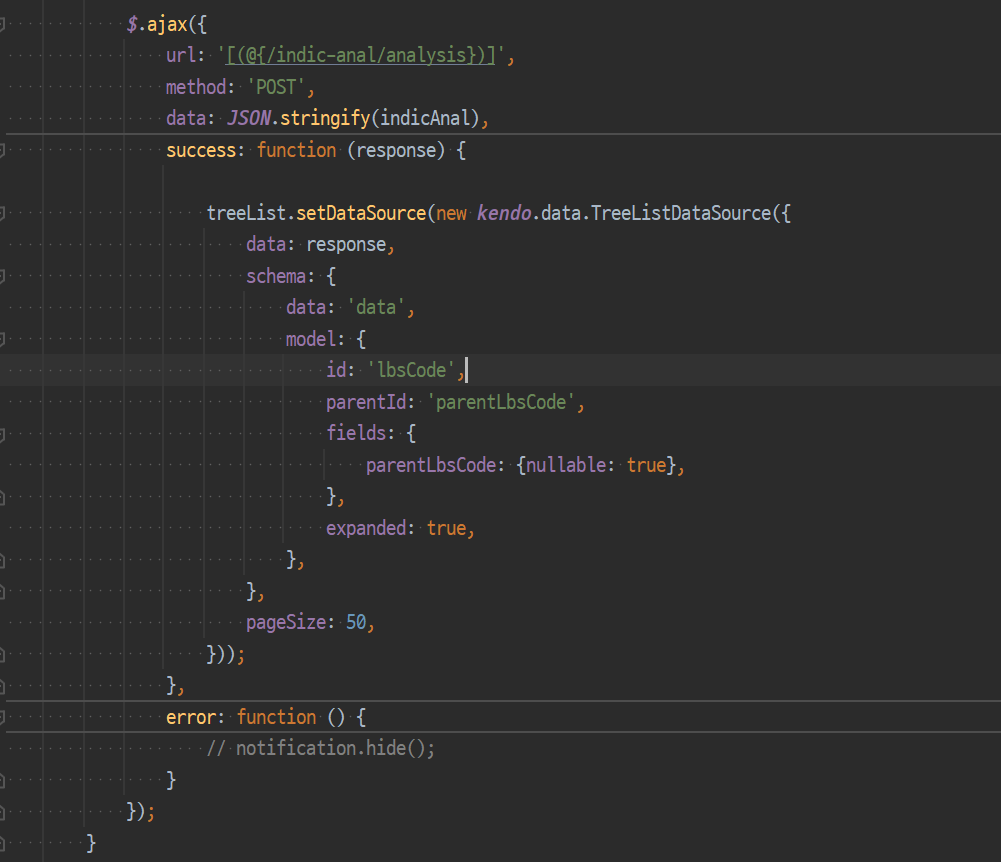Click the quoted 'parentLbsCode' string value
This screenshot has height=862, width=1001.
(501, 402)
